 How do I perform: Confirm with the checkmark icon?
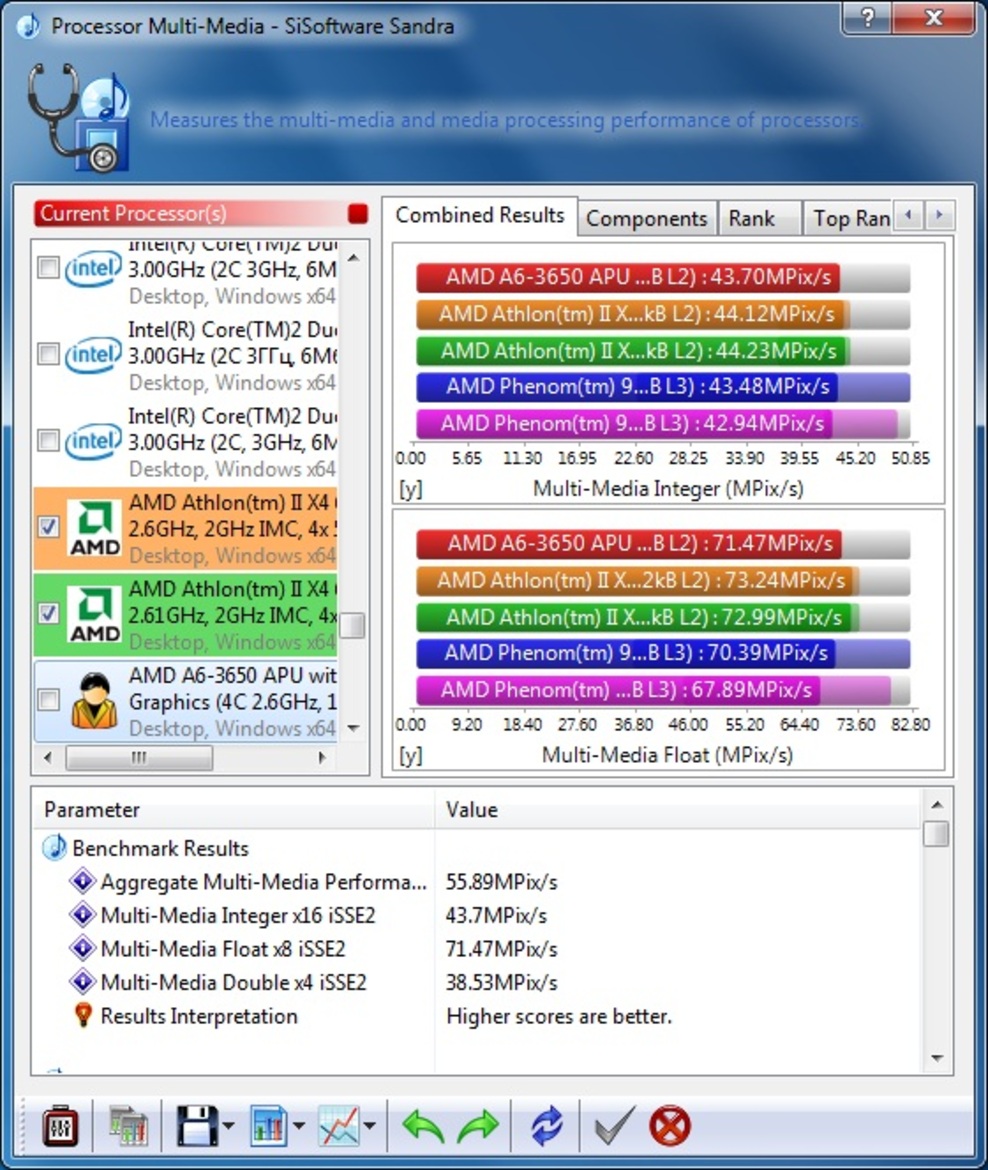point(614,1125)
